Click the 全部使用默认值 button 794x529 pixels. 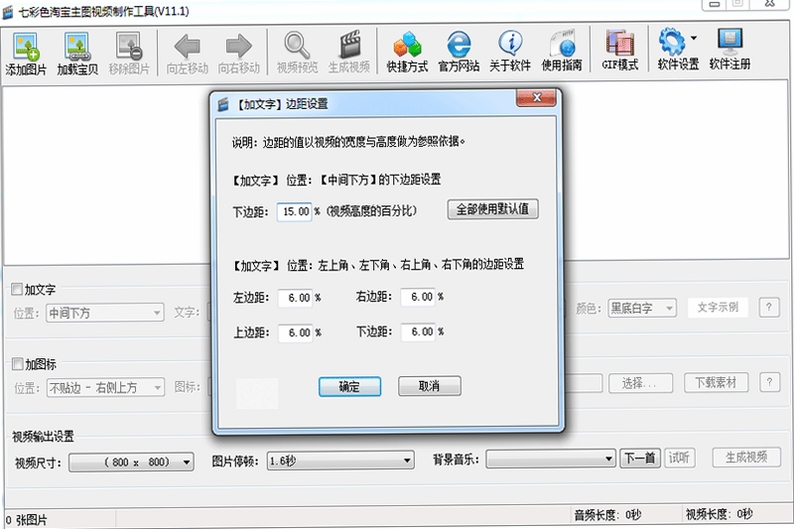click(x=493, y=209)
